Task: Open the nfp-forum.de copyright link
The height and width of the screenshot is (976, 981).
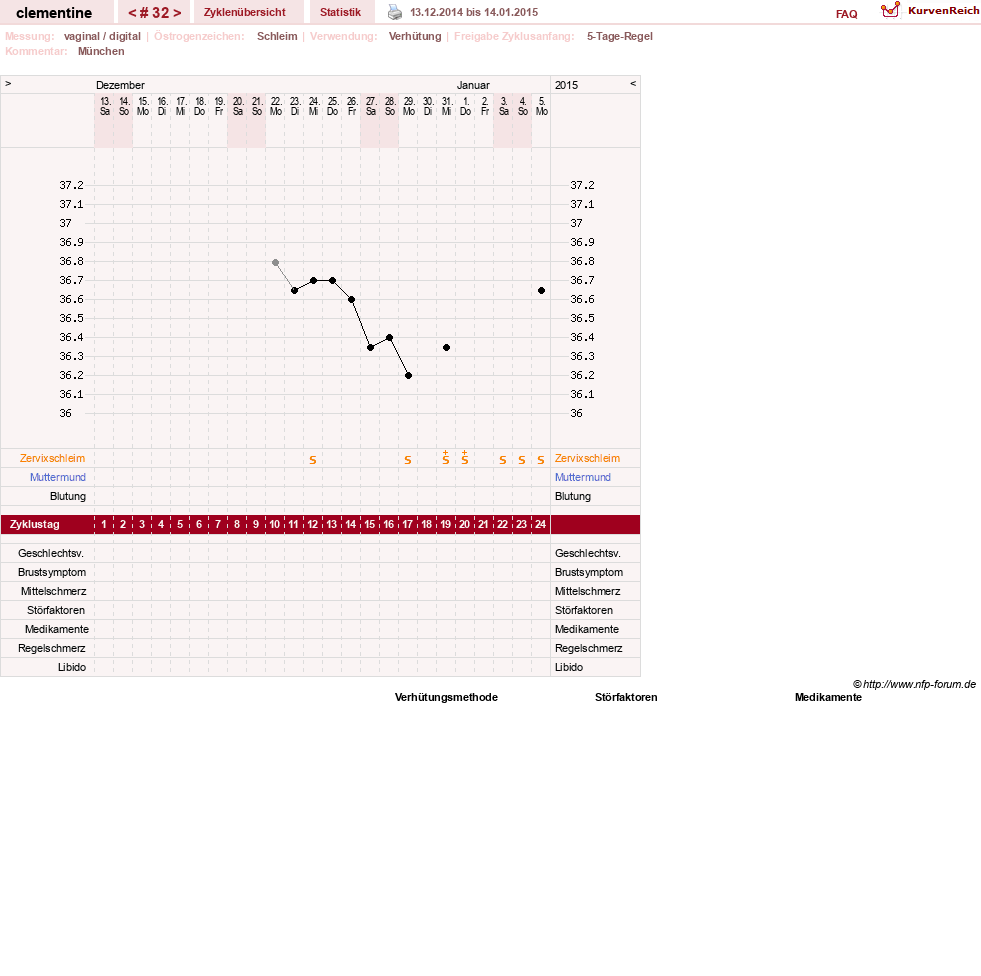Action: coord(914,684)
